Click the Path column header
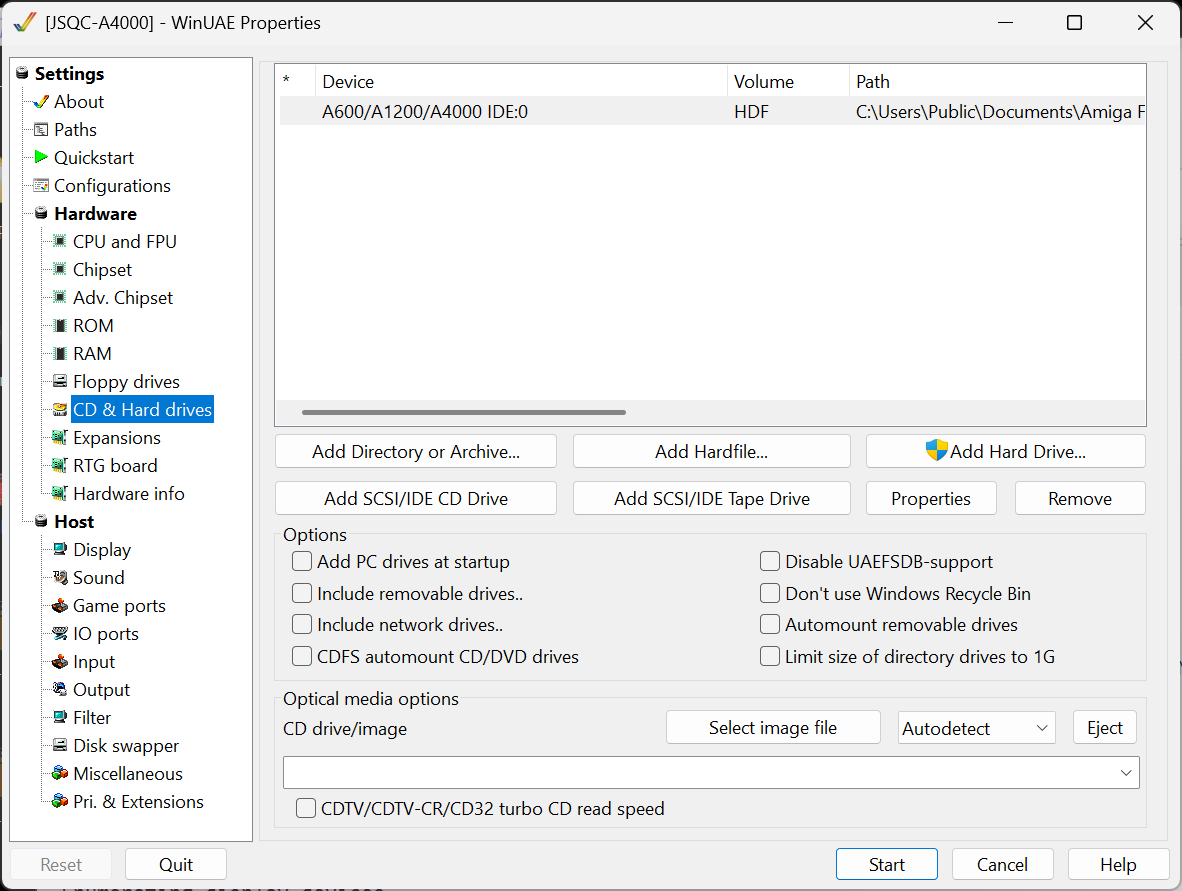Screen dimensions: 1182x891 point(997,81)
